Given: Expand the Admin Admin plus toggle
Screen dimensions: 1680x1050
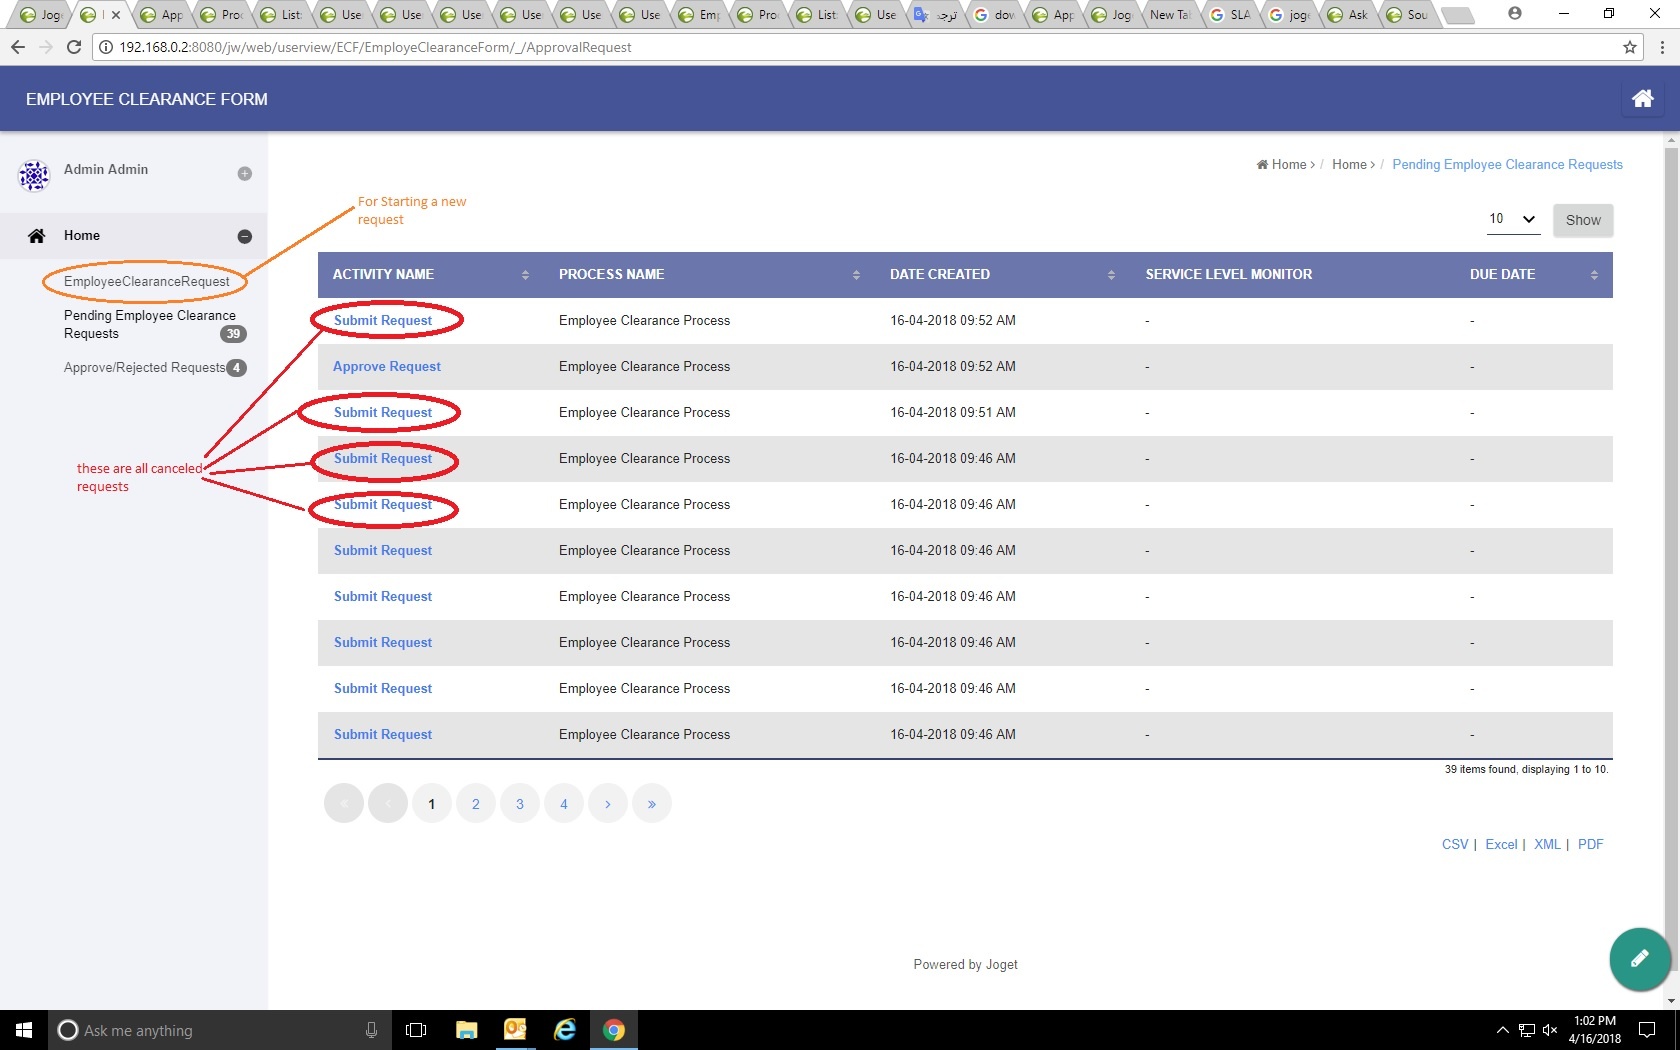Looking at the screenshot, I should tap(244, 174).
